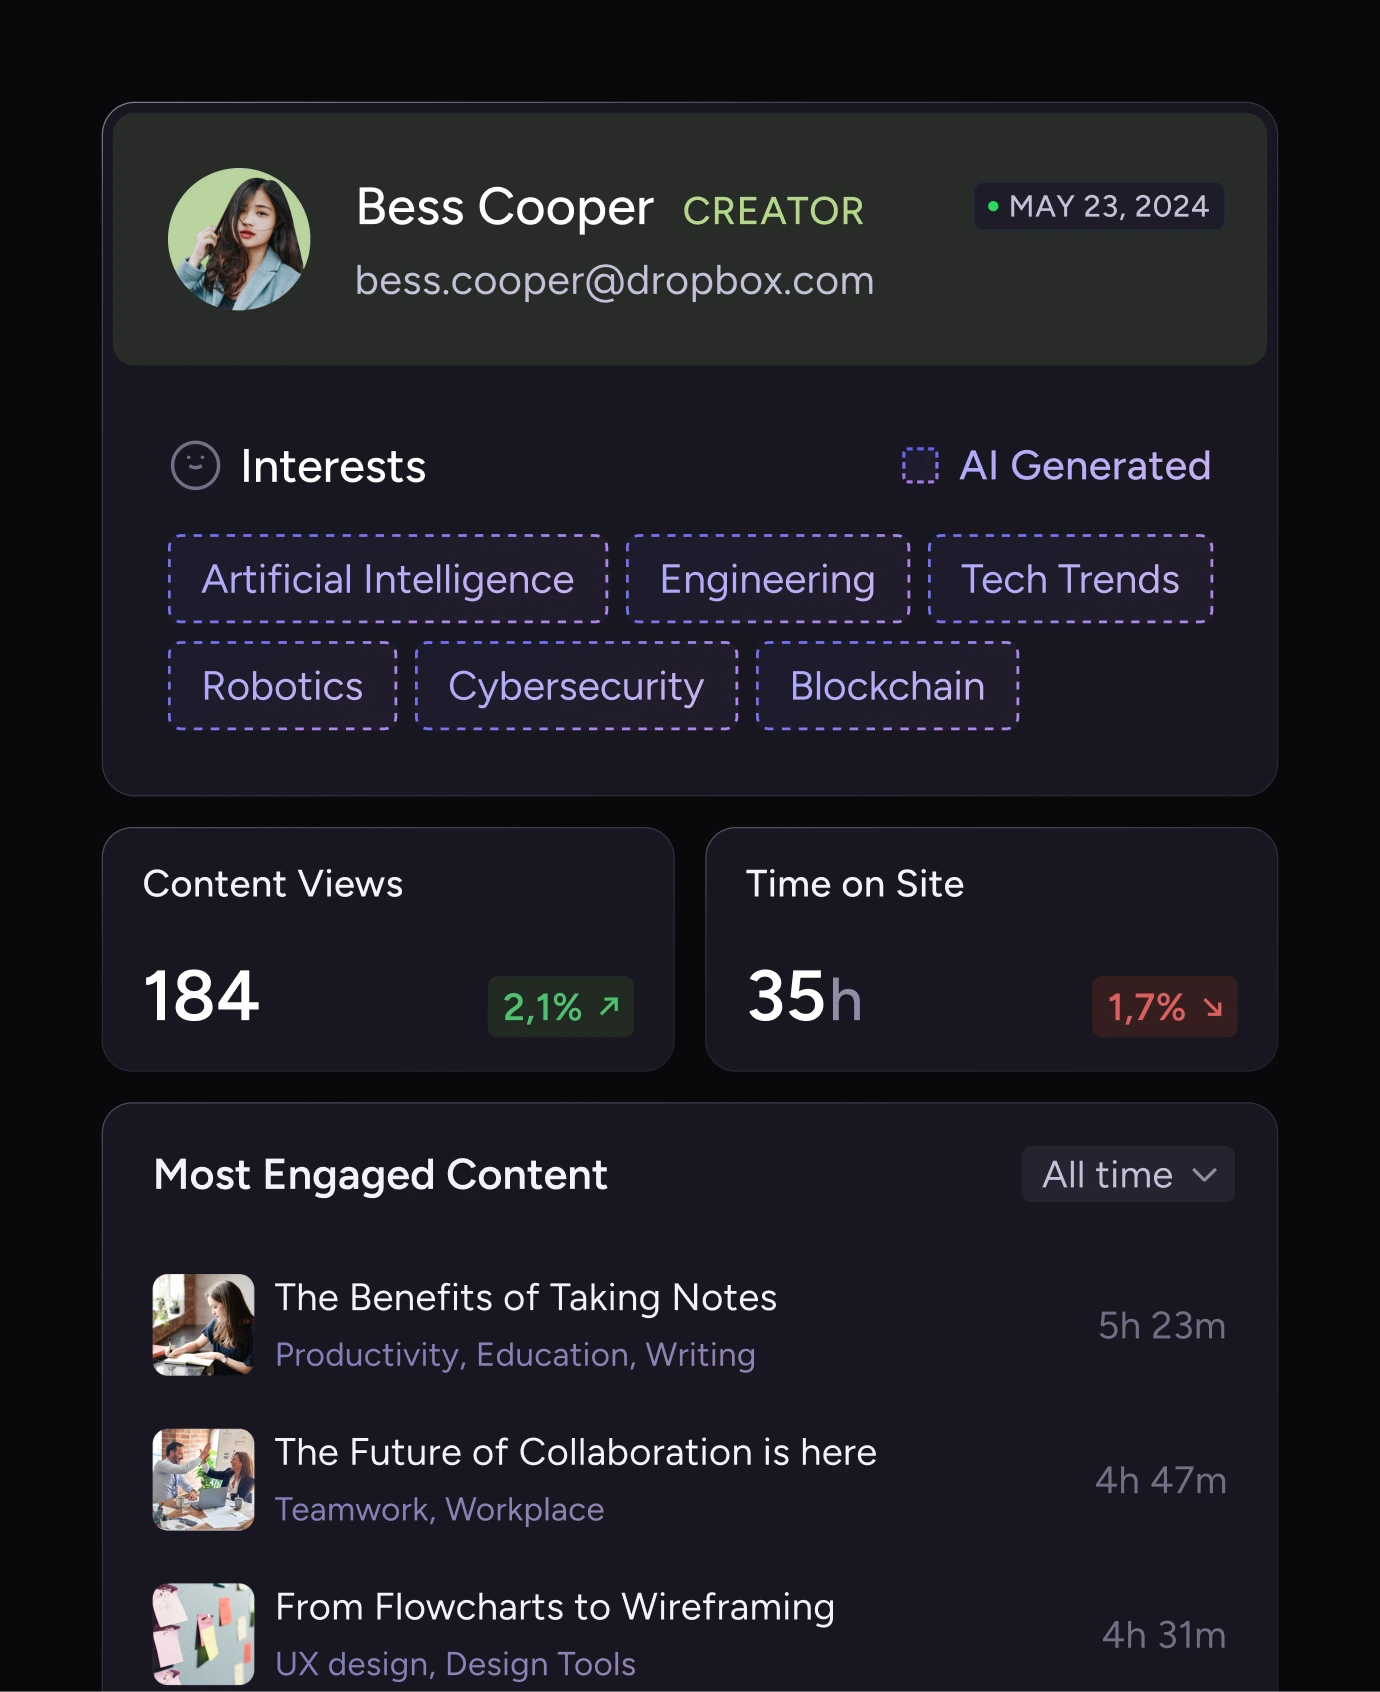The image size is (1380, 1692).
Task: Select the Tech Trends tag
Action: pyautogui.click(x=1070, y=579)
